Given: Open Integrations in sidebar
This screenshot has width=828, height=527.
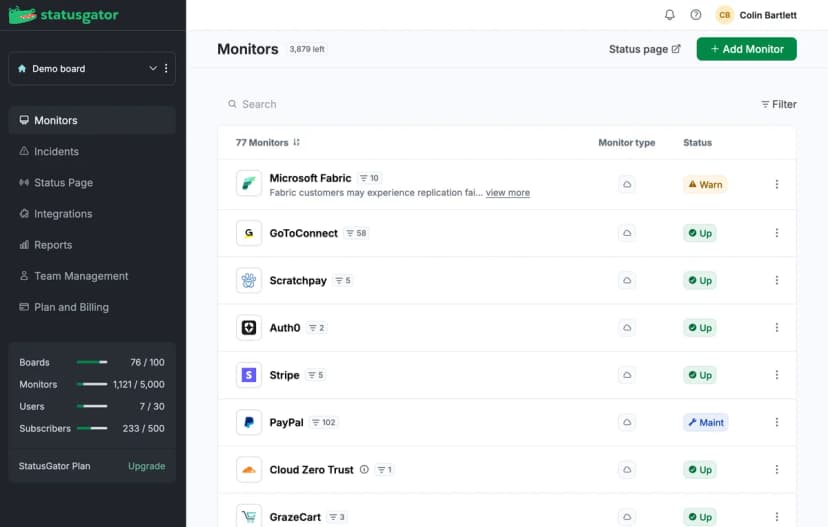Looking at the screenshot, I should pos(92,214).
